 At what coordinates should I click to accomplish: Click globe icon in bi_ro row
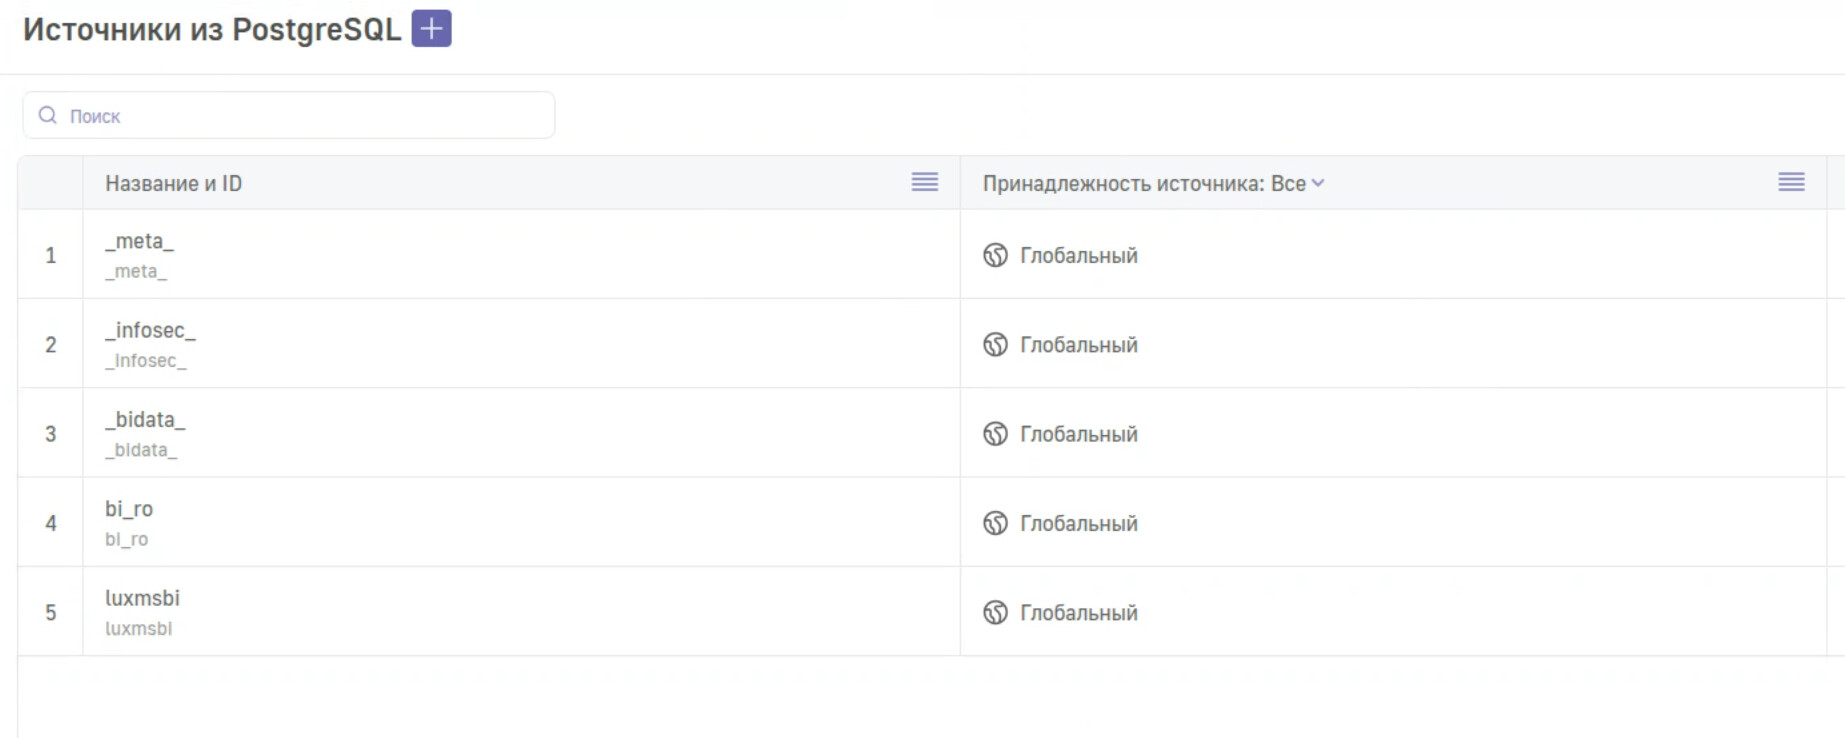pos(995,524)
